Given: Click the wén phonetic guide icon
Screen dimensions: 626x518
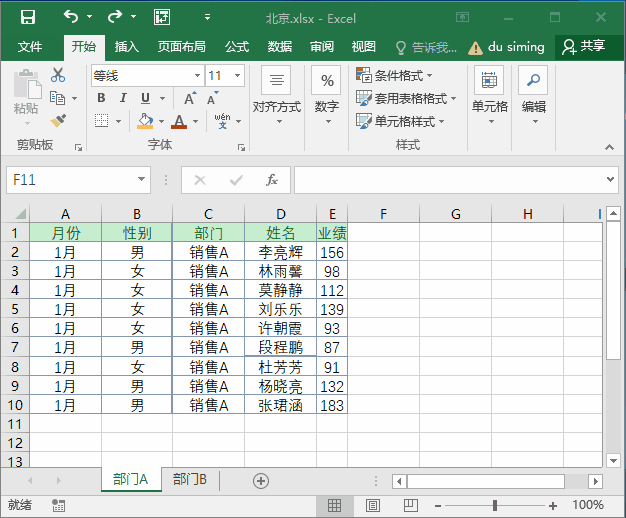Looking at the screenshot, I should pyautogui.click(x=222, y=121).
